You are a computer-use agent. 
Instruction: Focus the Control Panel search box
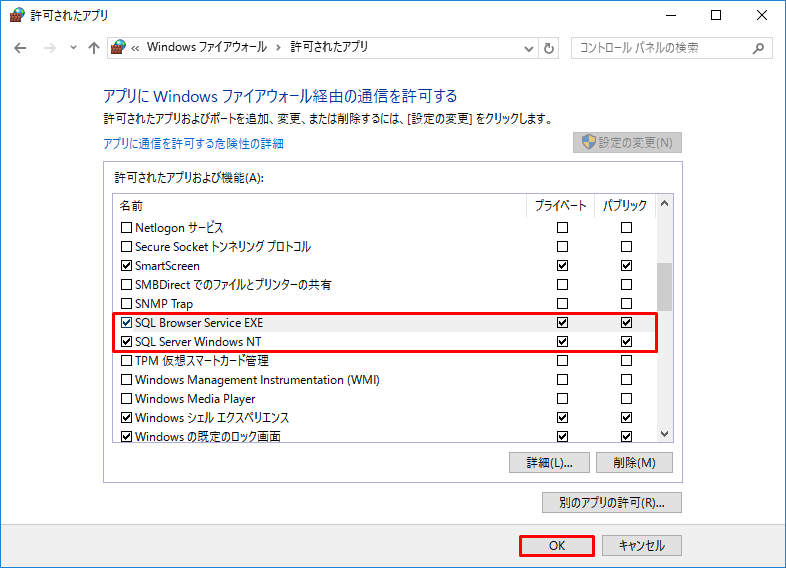671,48
